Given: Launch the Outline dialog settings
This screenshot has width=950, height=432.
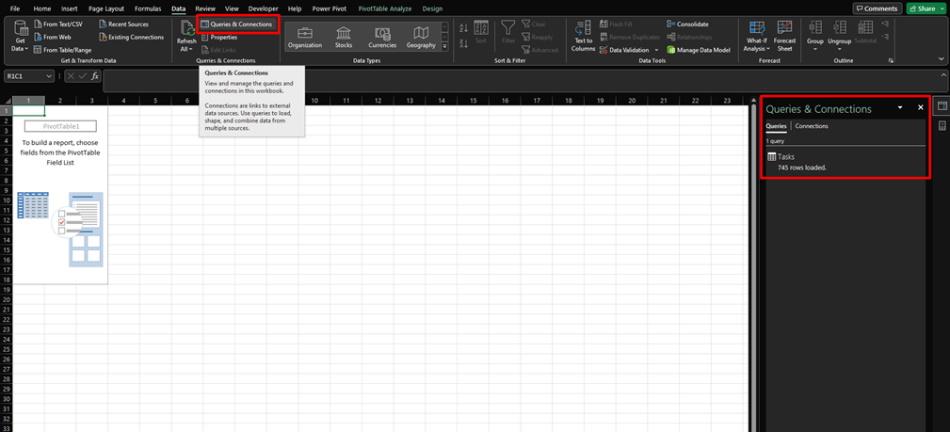Looking at the screenshot, I should pos(891,61).
